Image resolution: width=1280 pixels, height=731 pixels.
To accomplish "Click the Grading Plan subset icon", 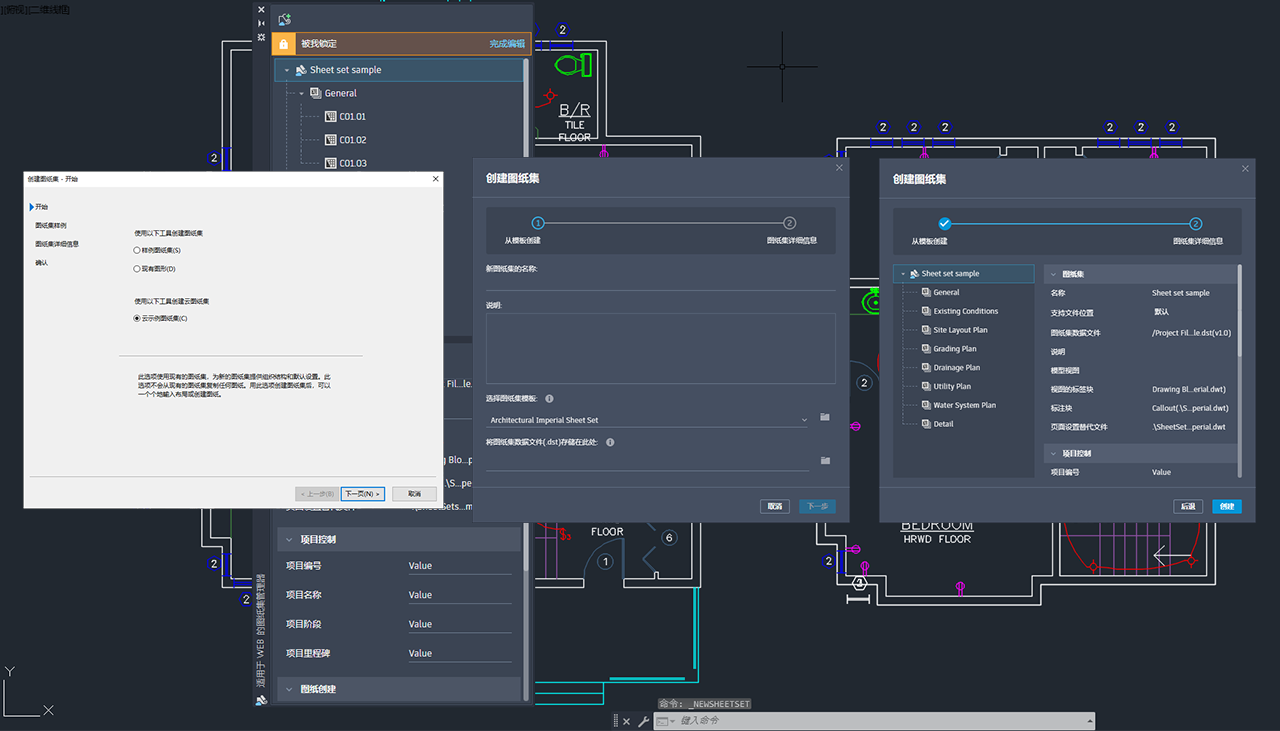I will [925, 349].
